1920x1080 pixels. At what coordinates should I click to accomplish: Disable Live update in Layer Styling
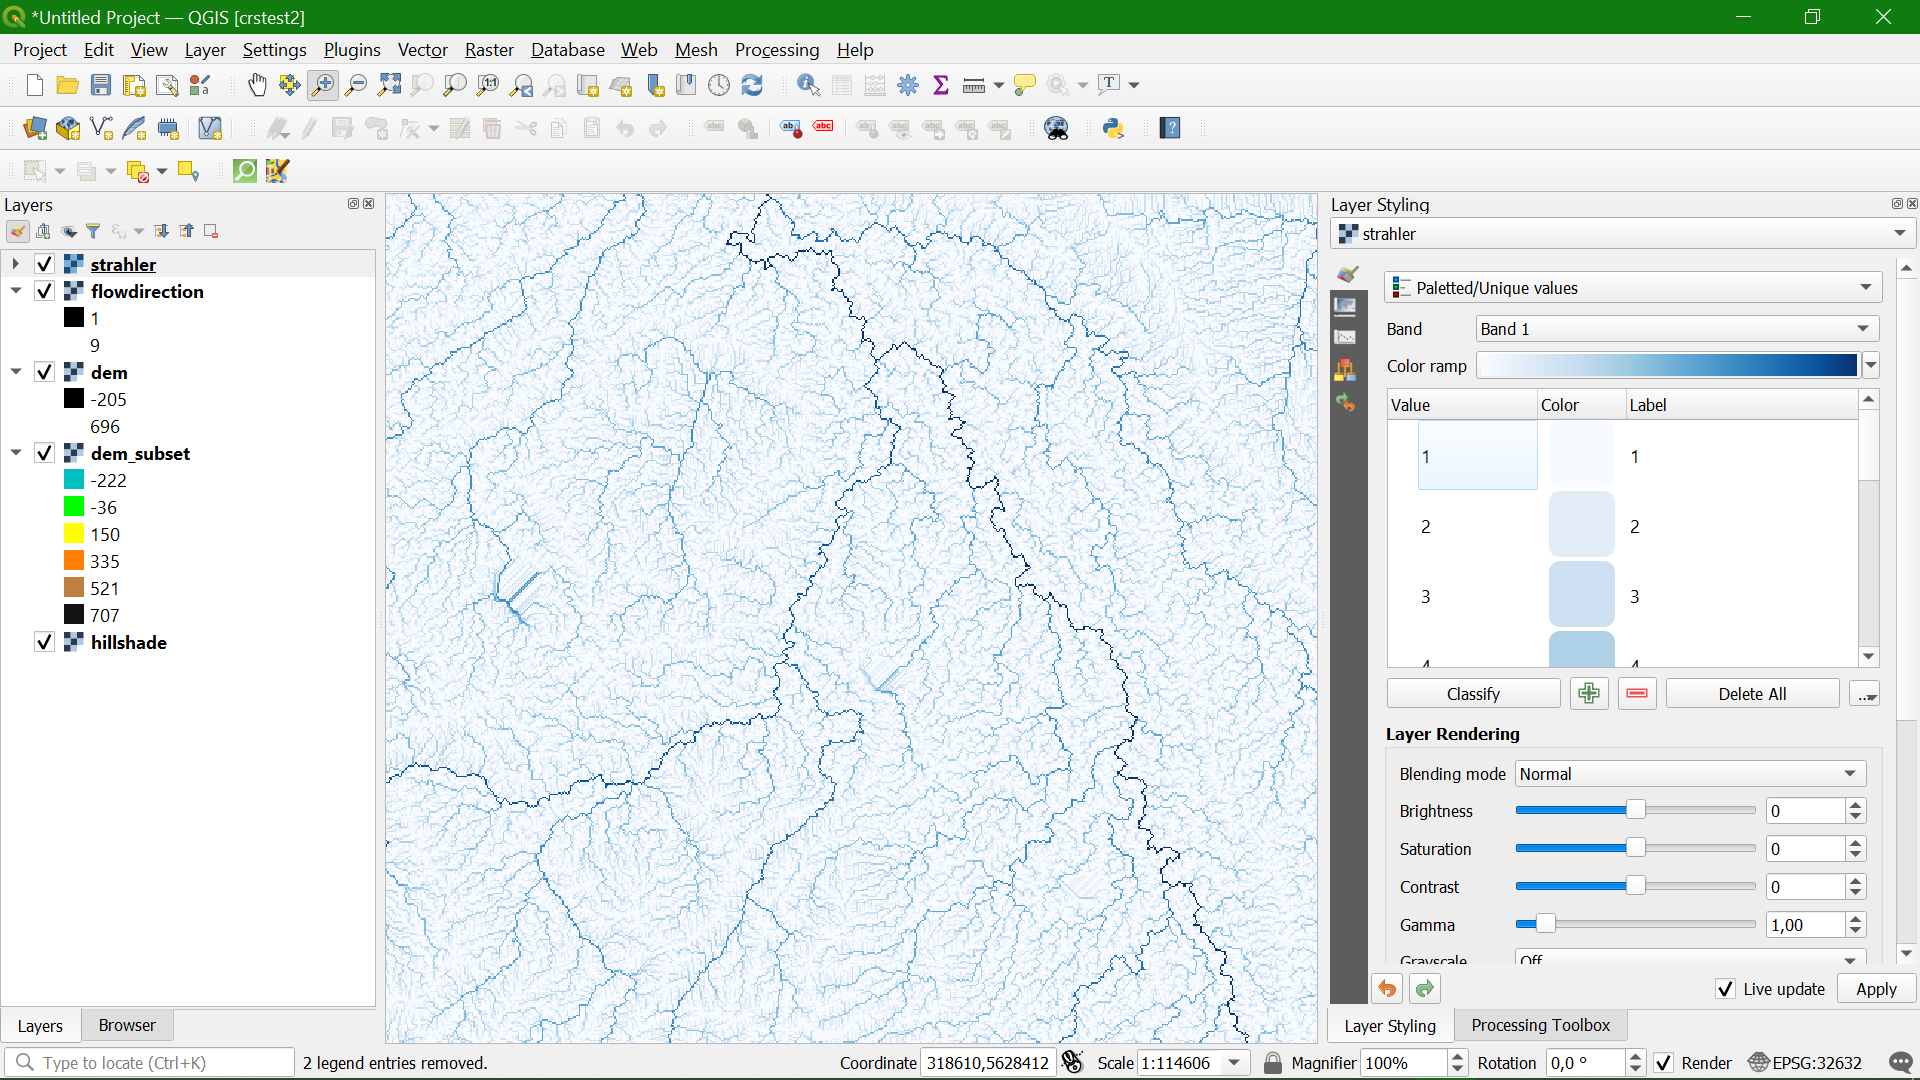pos(1725,989)
